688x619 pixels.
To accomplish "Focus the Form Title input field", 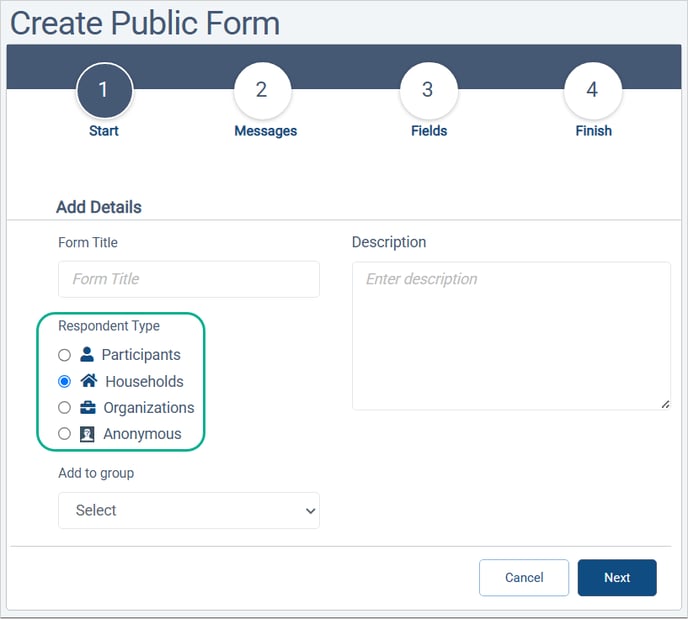I will pos(189,279).
